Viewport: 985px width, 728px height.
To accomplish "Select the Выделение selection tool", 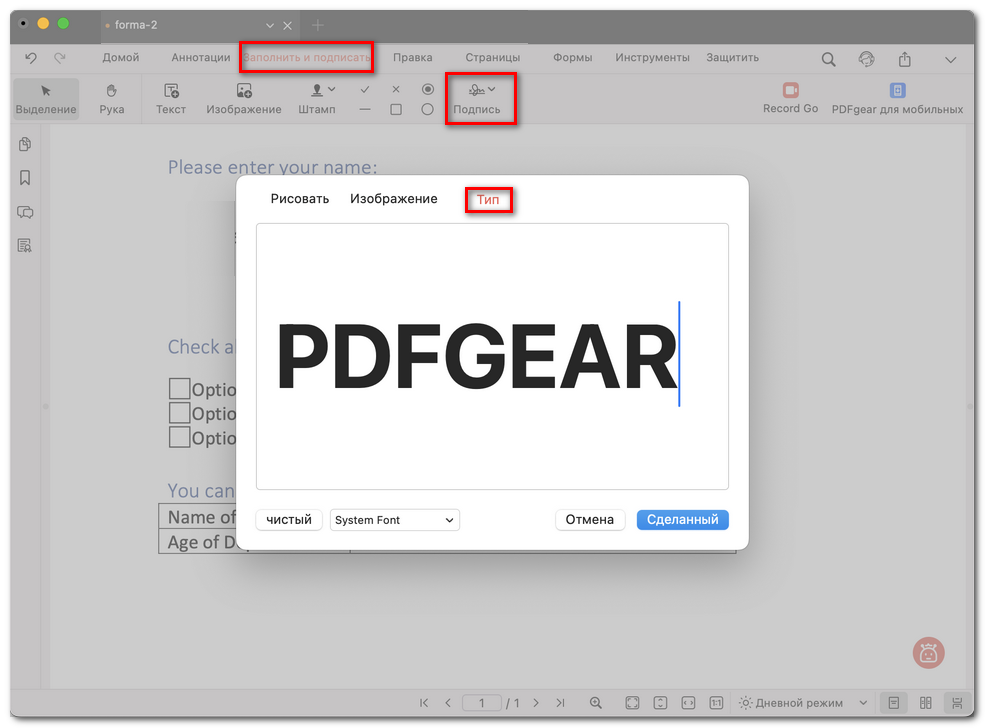I will pyautogui.click(x=46, y=99).
